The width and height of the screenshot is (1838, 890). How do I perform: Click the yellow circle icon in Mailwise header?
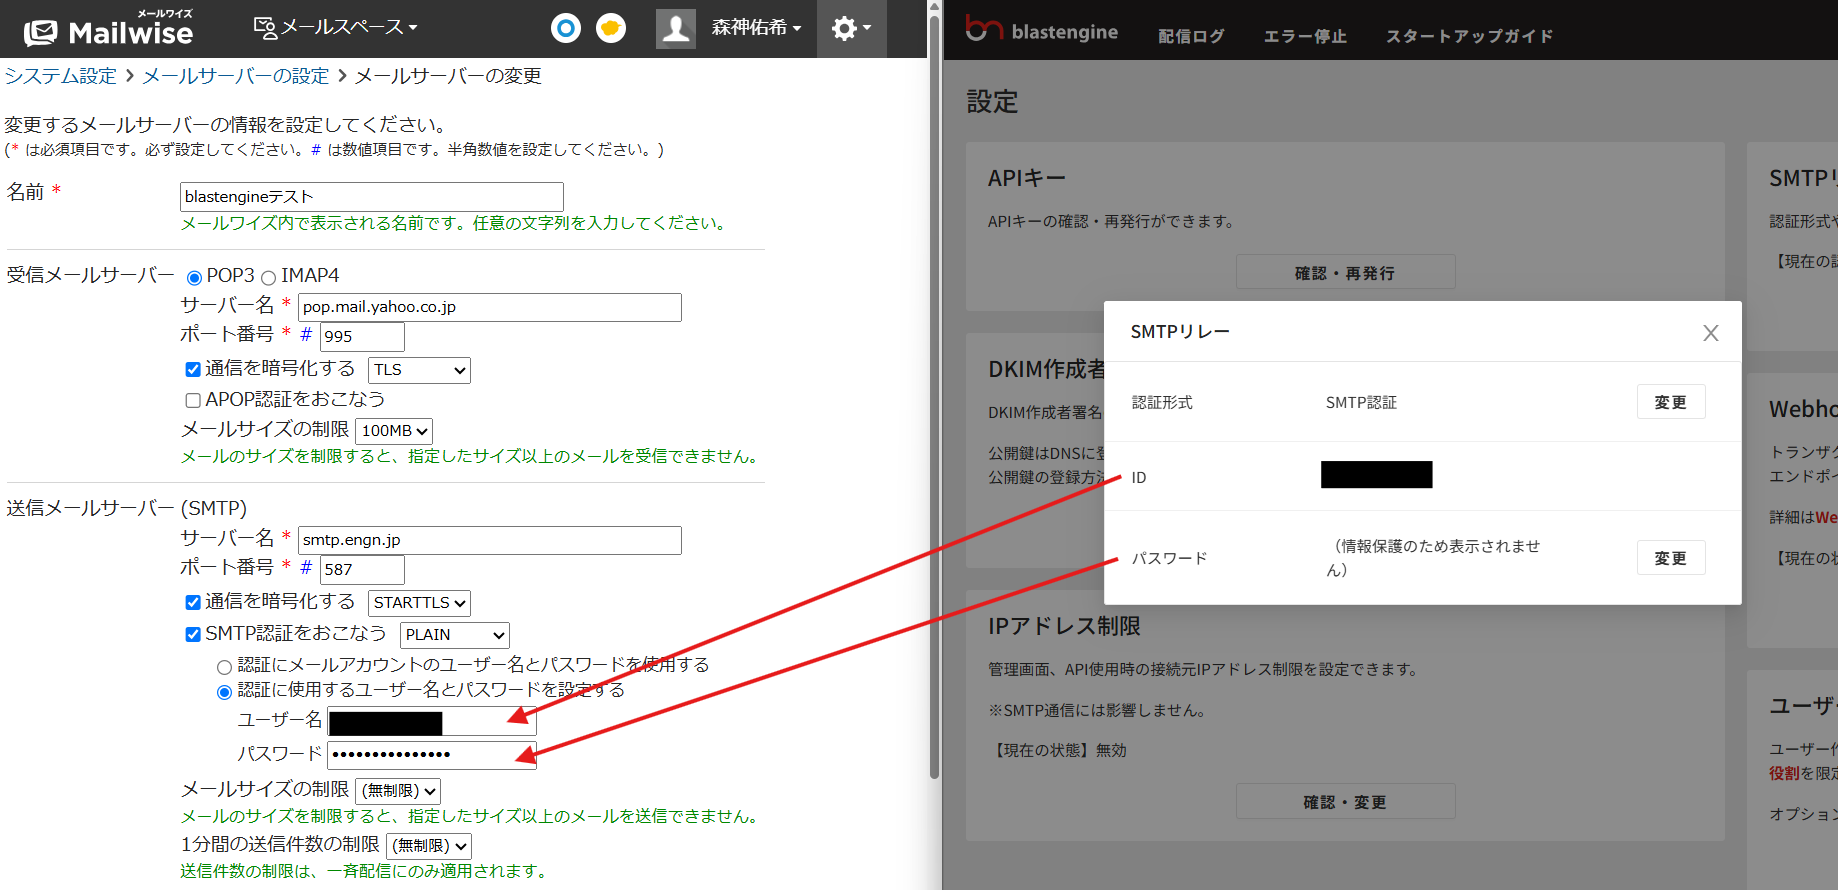pos(611,28)
